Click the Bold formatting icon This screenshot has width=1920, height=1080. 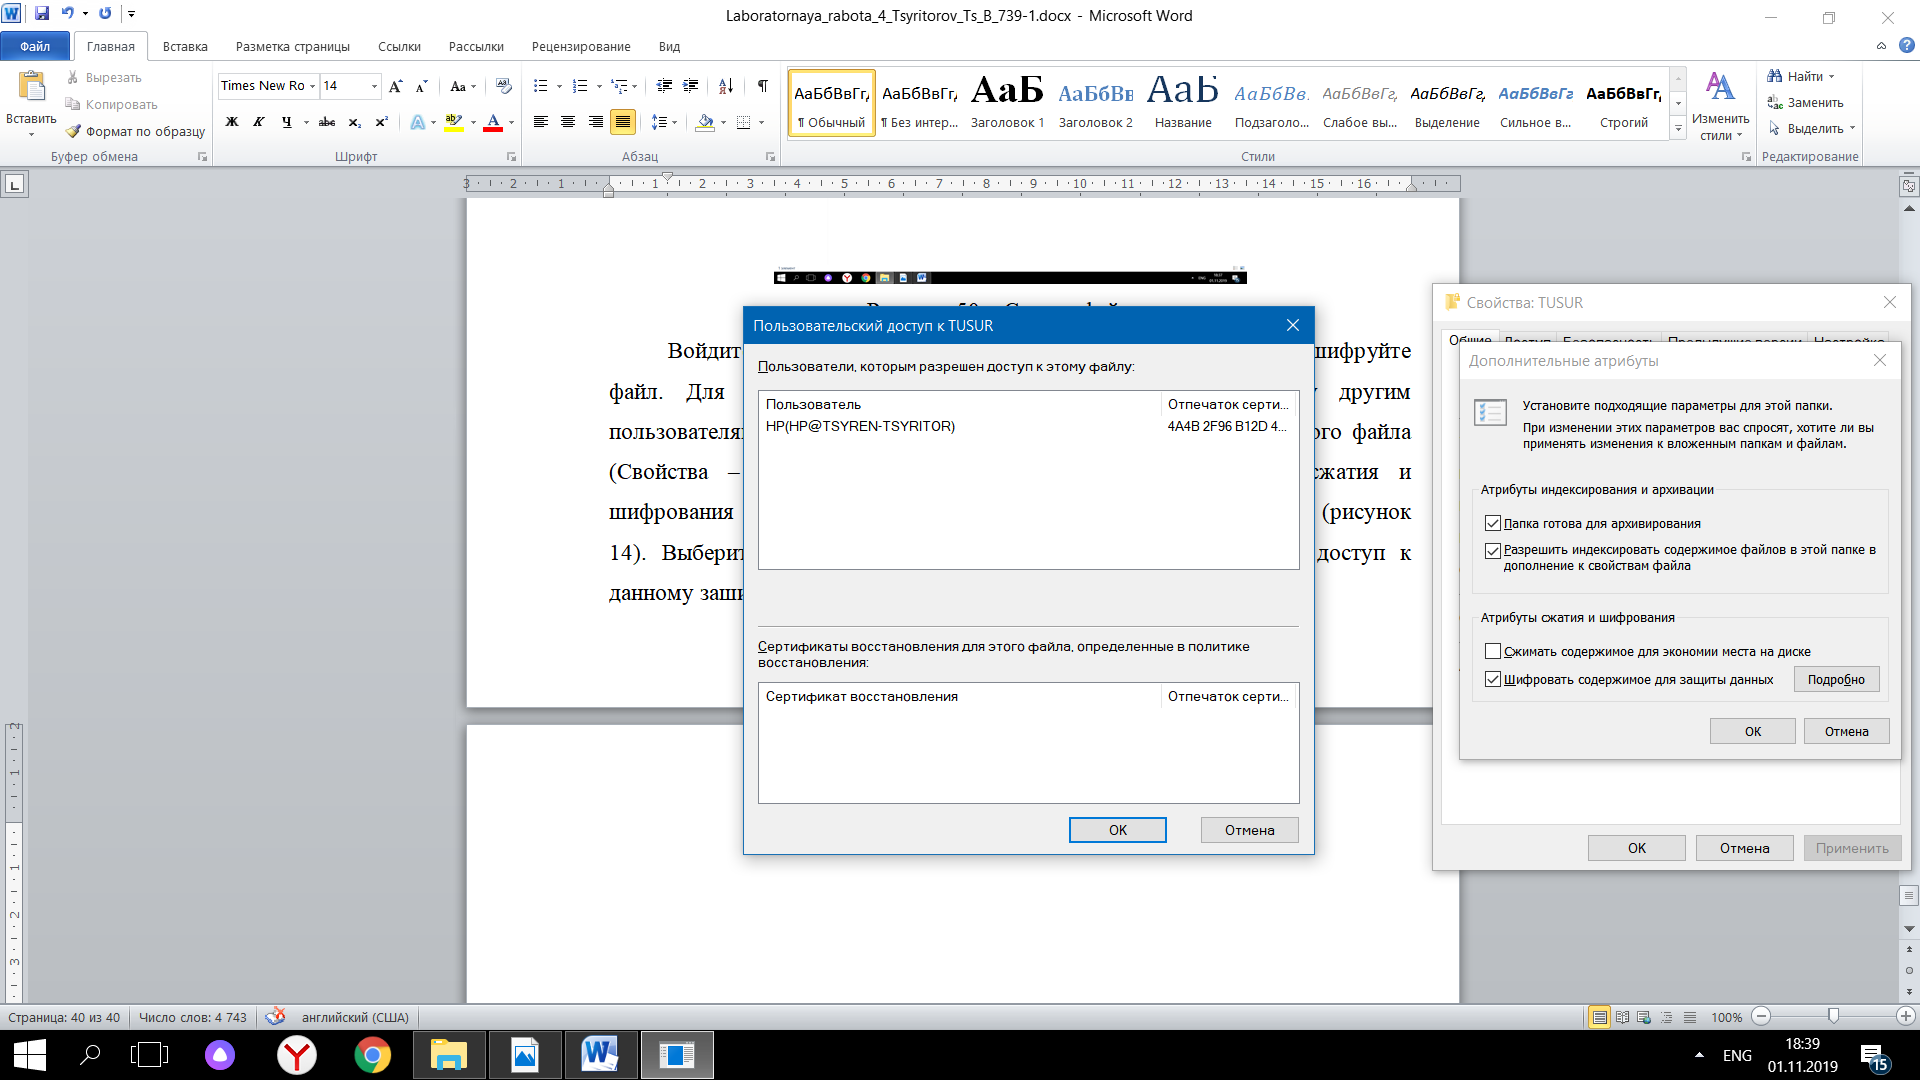232,122
